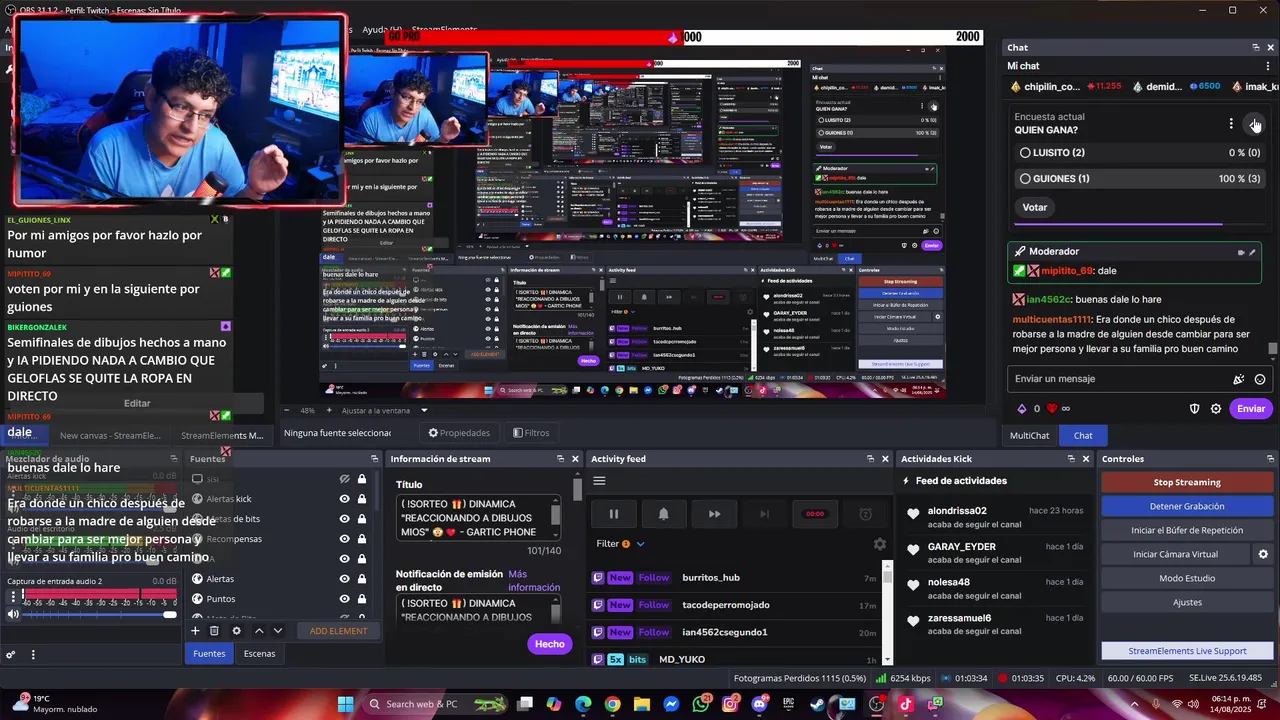Start replay buffer with Iniciar el Búfer
This screenshot has width=1280, height=720.
(x=1187, y=531)
